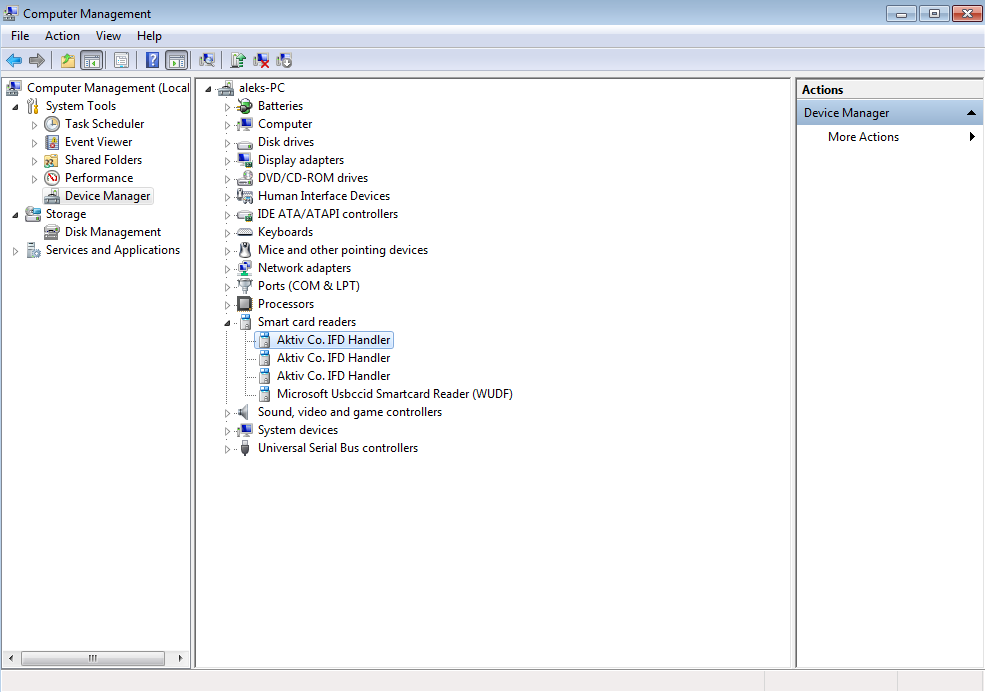Click the blue Help question mark icon
Image resolution: width=985 pixels, height=692 pixels.
click(152, 60)
